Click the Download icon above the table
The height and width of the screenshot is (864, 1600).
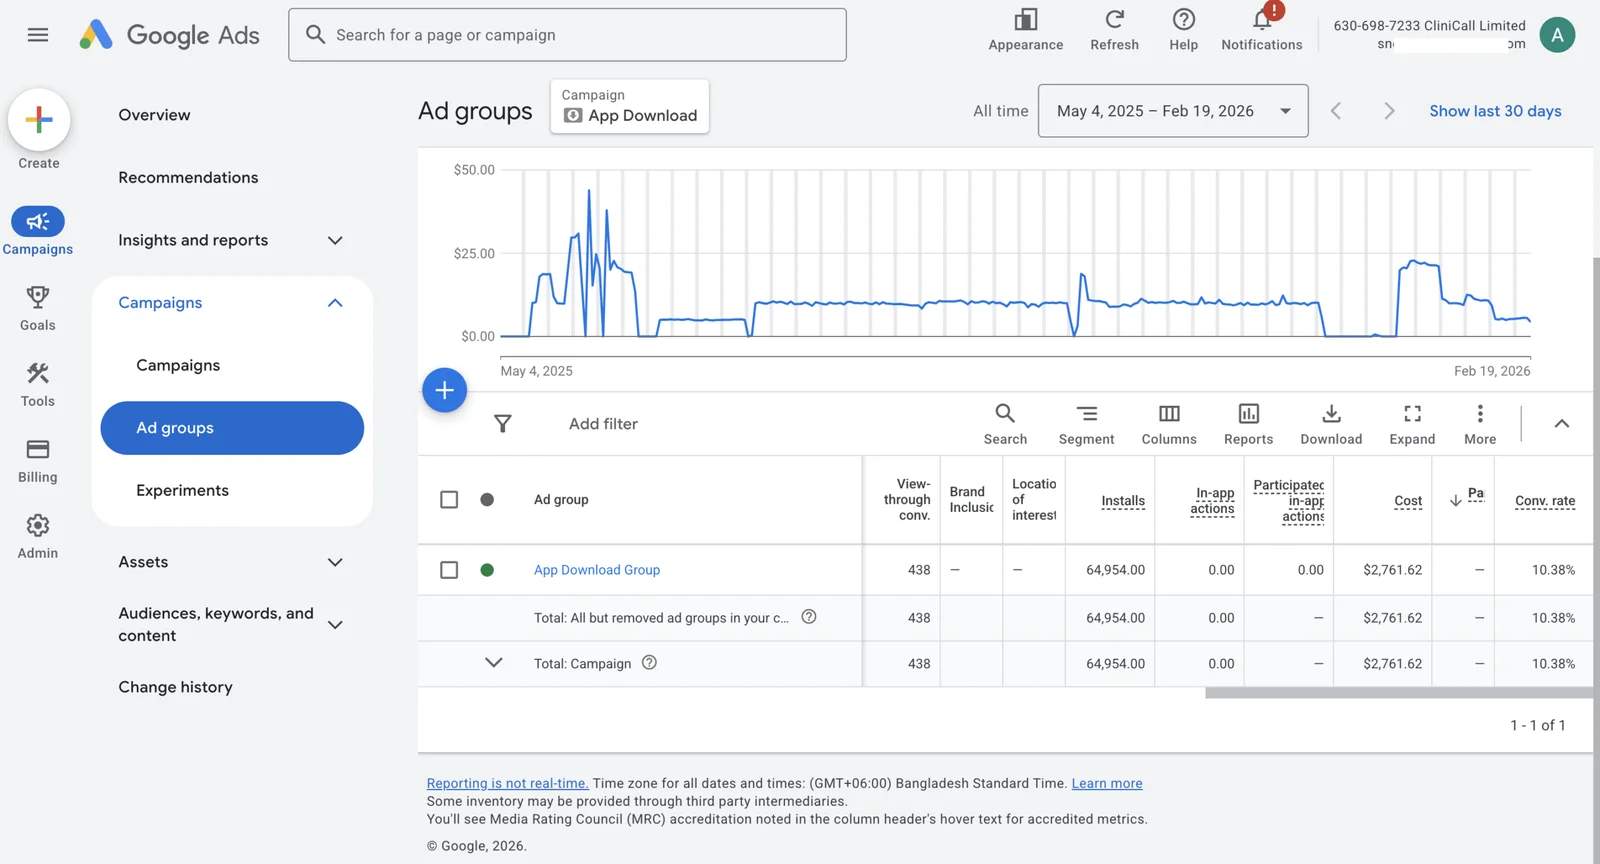pyautogui.click(x=1331, y=424)
